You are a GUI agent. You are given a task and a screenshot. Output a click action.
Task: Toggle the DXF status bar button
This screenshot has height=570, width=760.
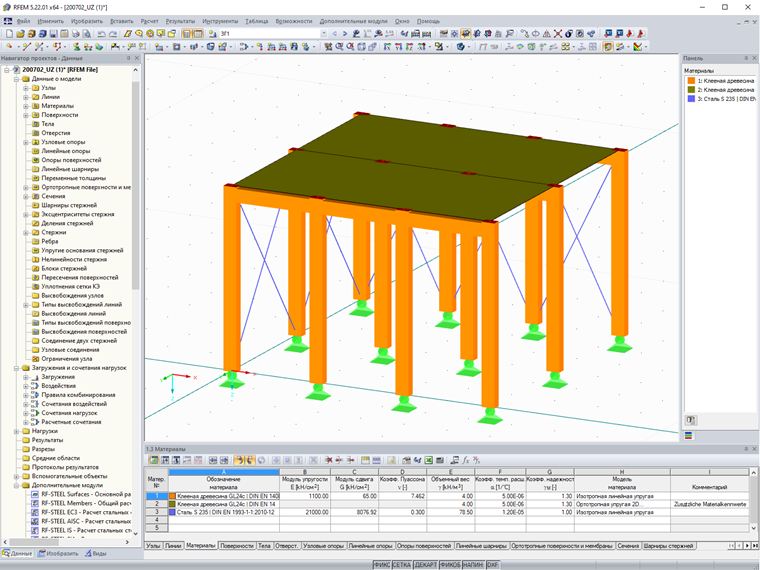click(492, 565)
